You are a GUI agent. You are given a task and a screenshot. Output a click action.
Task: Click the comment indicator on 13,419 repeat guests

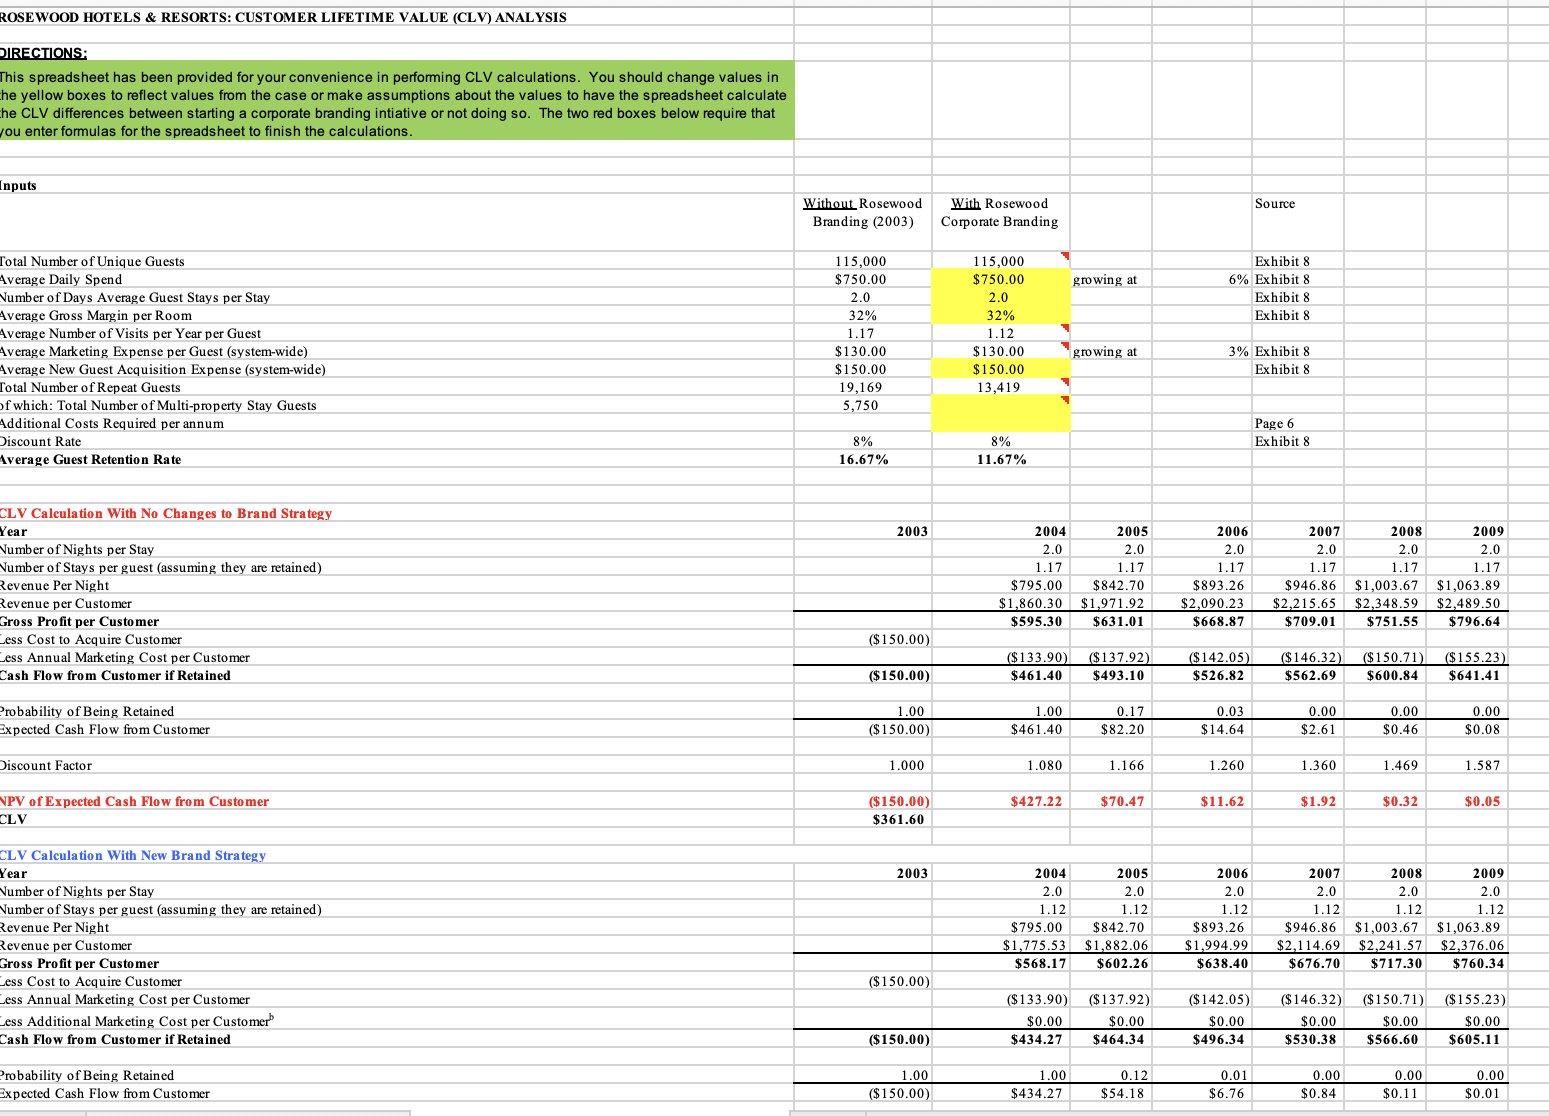[x=1066, y=383]
